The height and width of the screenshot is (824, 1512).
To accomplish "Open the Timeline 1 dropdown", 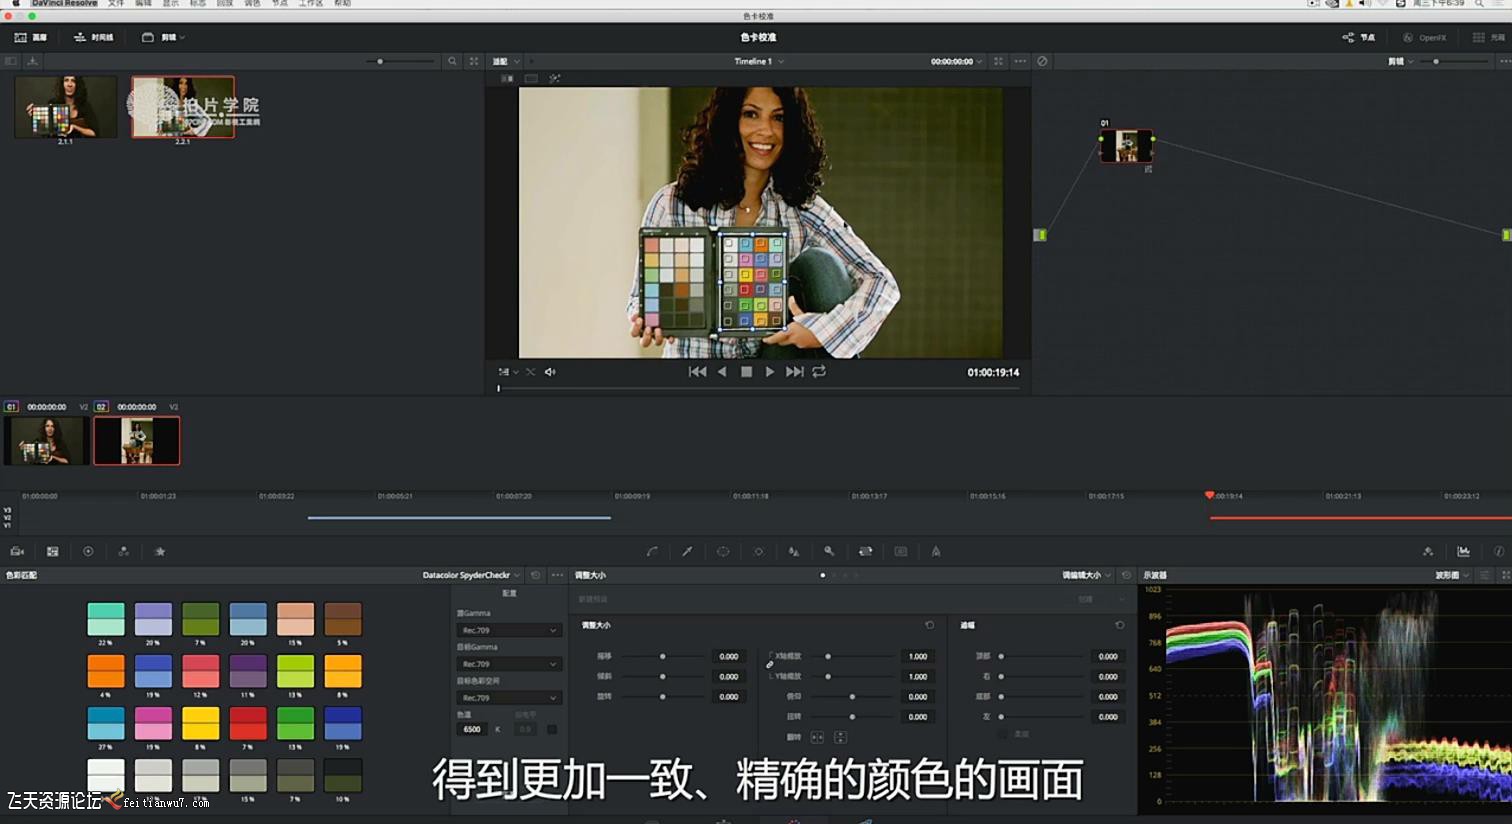I will click(x=759, y=61).
